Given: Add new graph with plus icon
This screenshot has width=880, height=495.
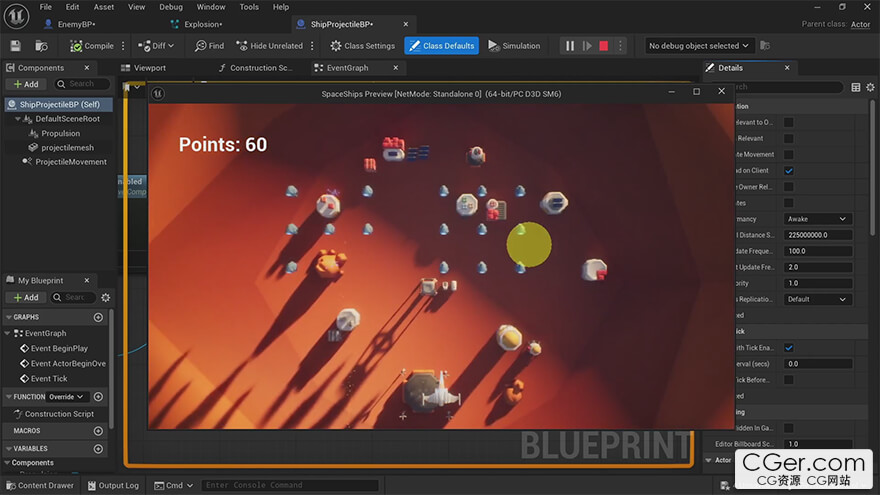Looking at the screenshot, I should [98, 317].
